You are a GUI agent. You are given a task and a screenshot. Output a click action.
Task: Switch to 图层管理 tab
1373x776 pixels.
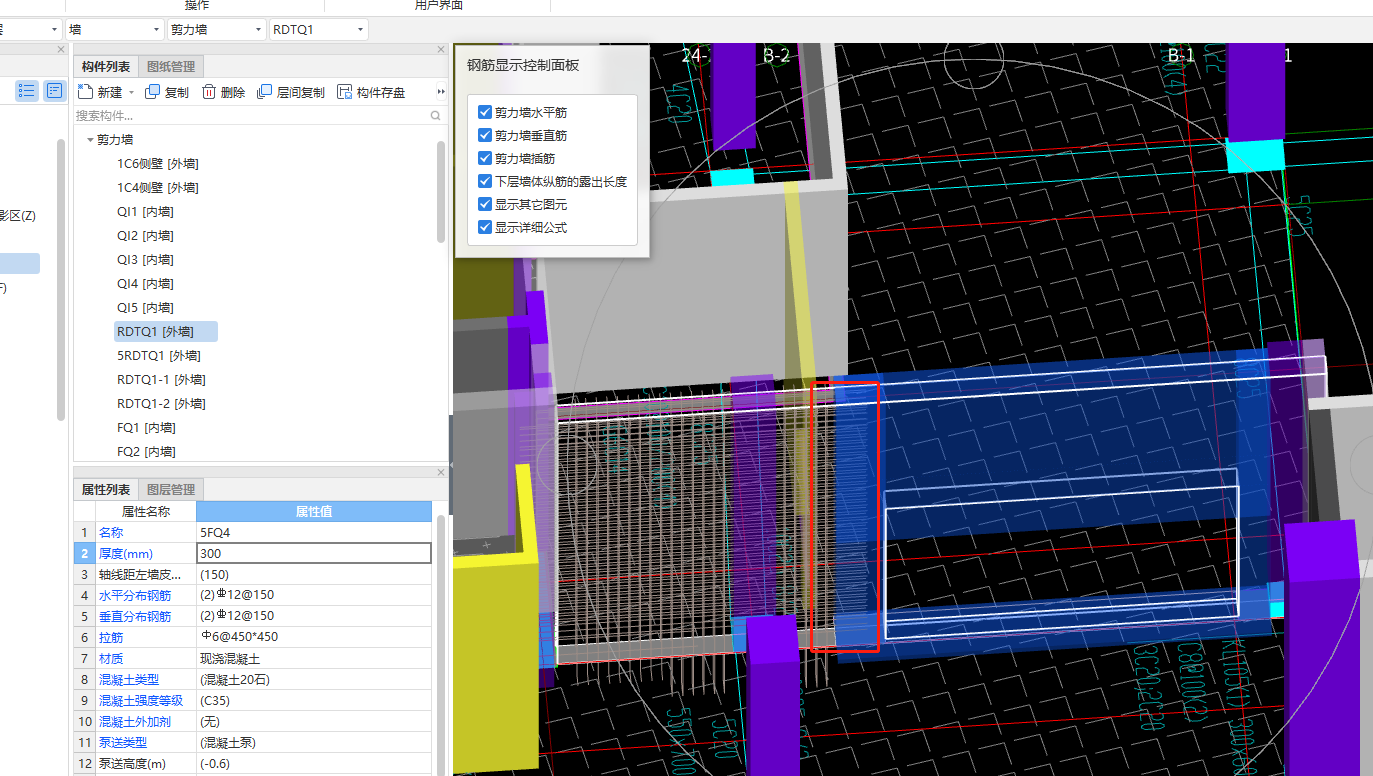pos(171,490)
